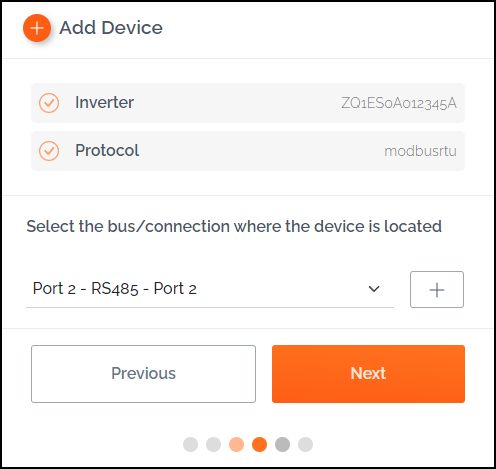Proceed with the orange Next button

click(368, 374)
